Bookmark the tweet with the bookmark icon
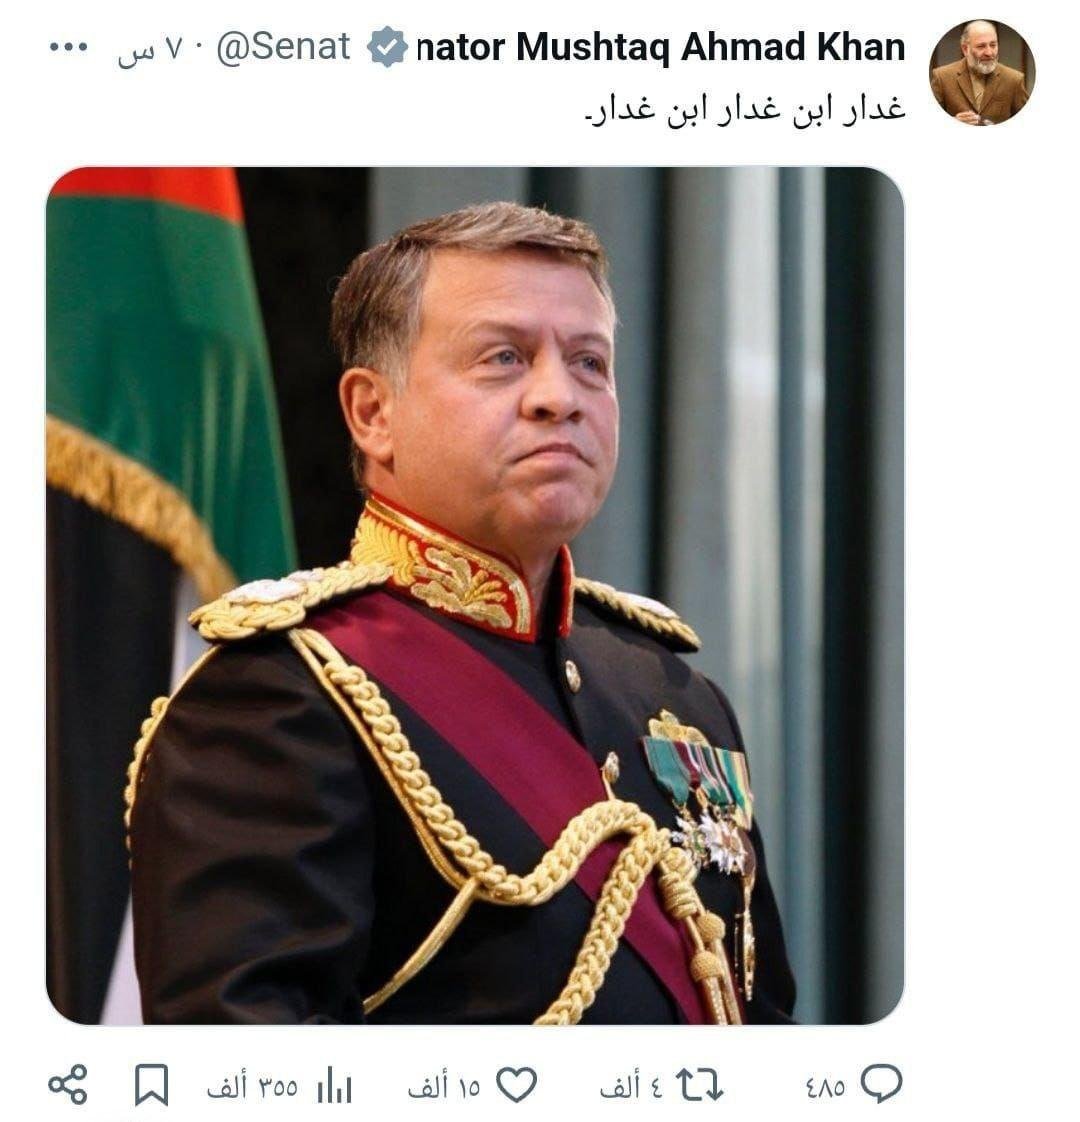The image size is (1080, 1122). (152, 1085)
